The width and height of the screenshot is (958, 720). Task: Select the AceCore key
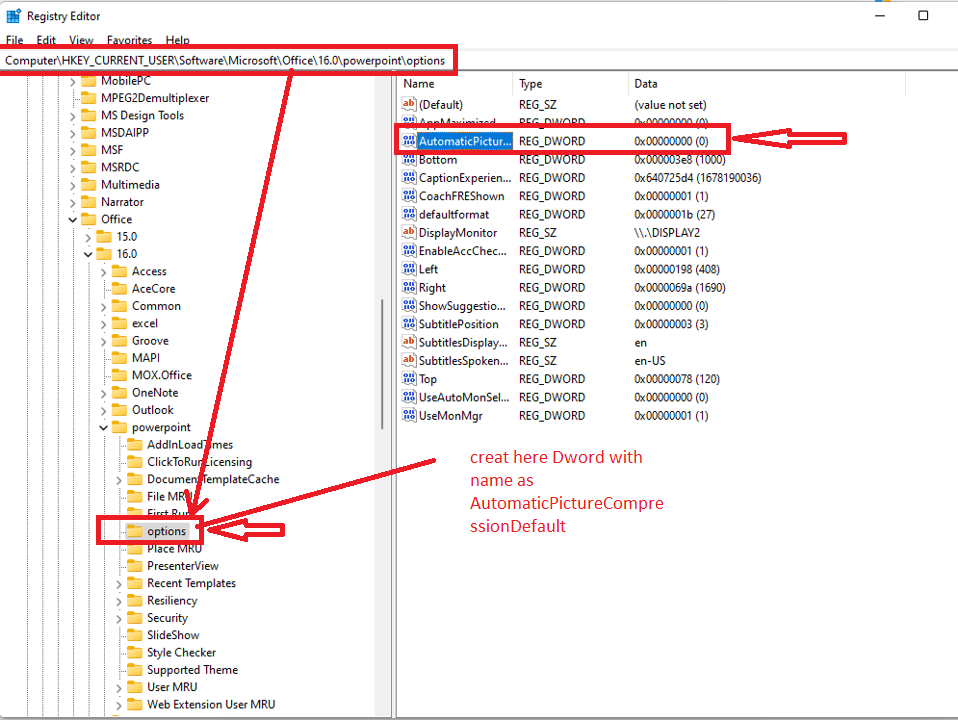(153, 288)
